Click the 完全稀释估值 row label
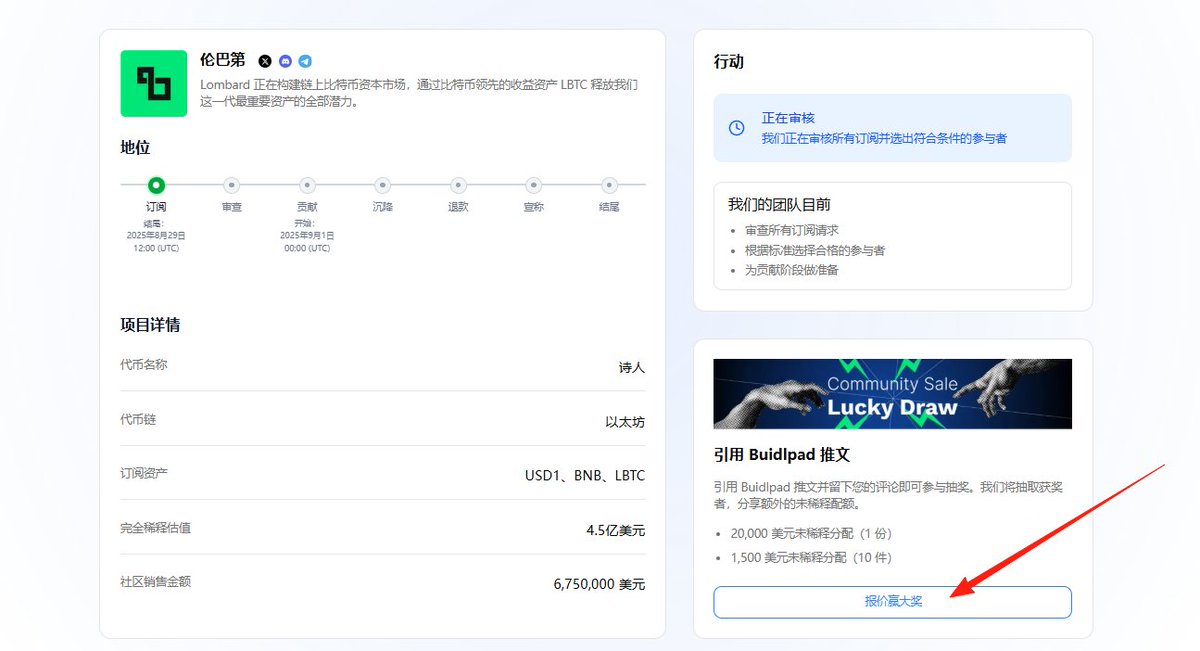The width and height of the screenshot is (1200, 651). (155, 527)
